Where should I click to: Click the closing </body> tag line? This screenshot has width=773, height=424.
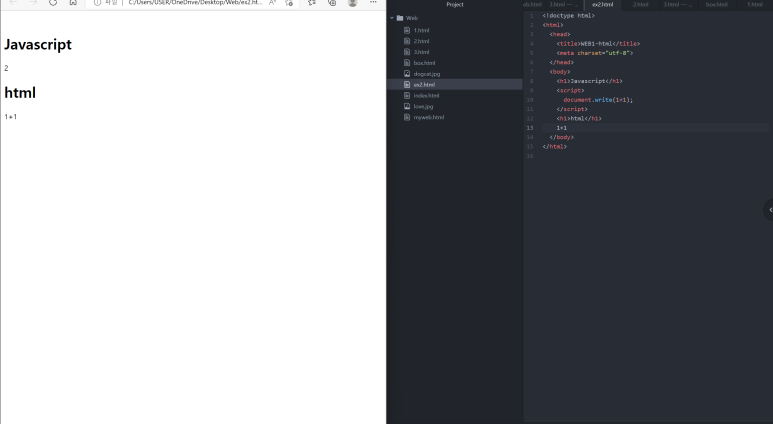(x=562, y=138)
